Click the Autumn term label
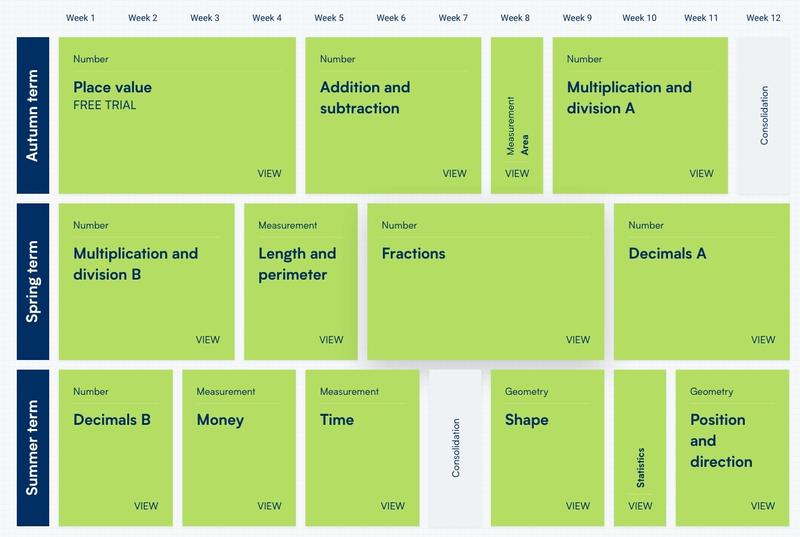This screenshot has width=800, height=537. click(x=33, y=115)
